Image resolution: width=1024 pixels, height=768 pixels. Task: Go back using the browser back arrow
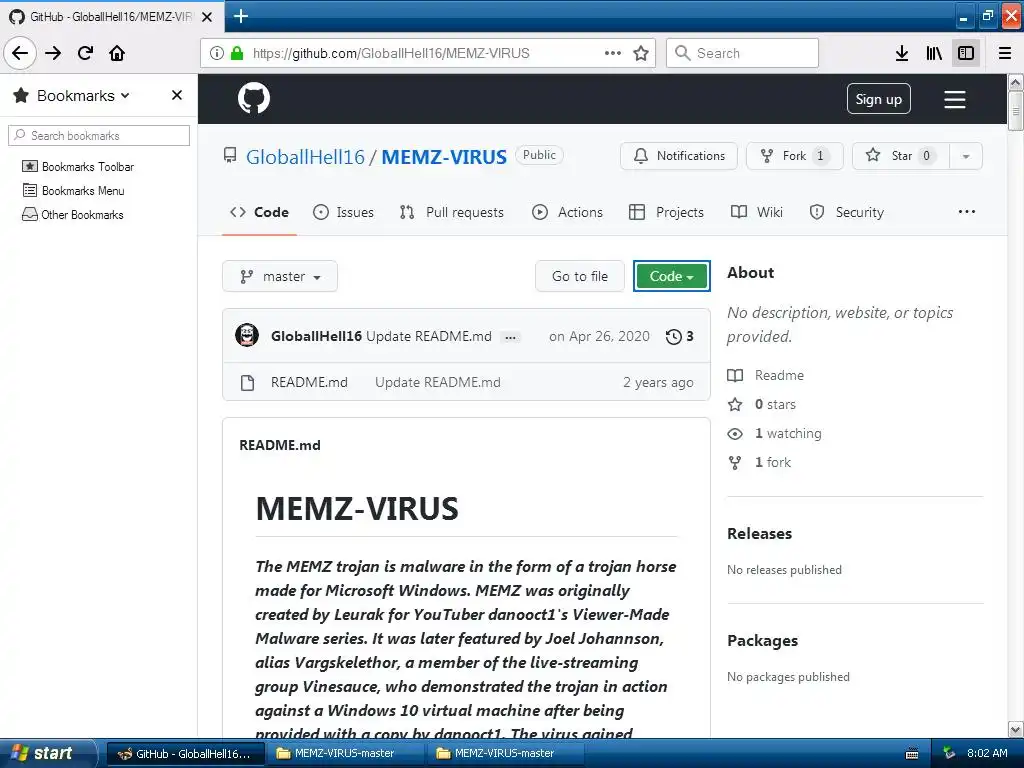20,53
